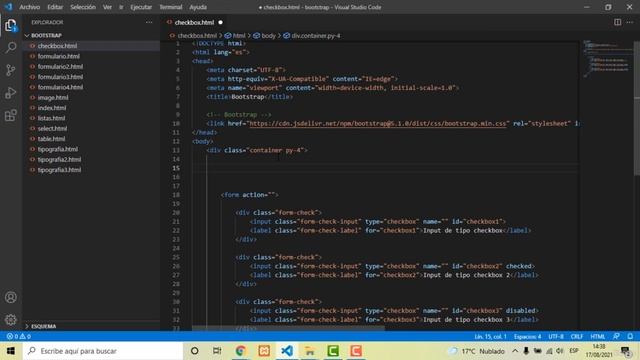Open select.html in explorer
The image size is (640, 360).
click(x=52, y=129)
